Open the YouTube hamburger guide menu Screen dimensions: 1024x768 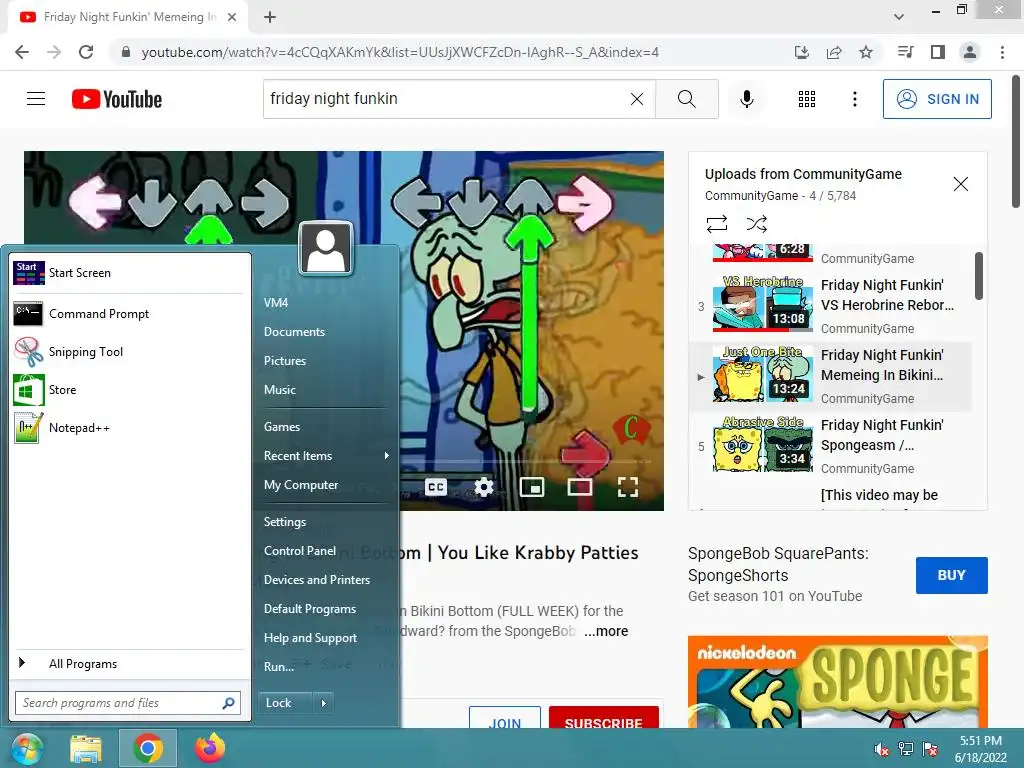pyautogui.click(x=36, y=99)
